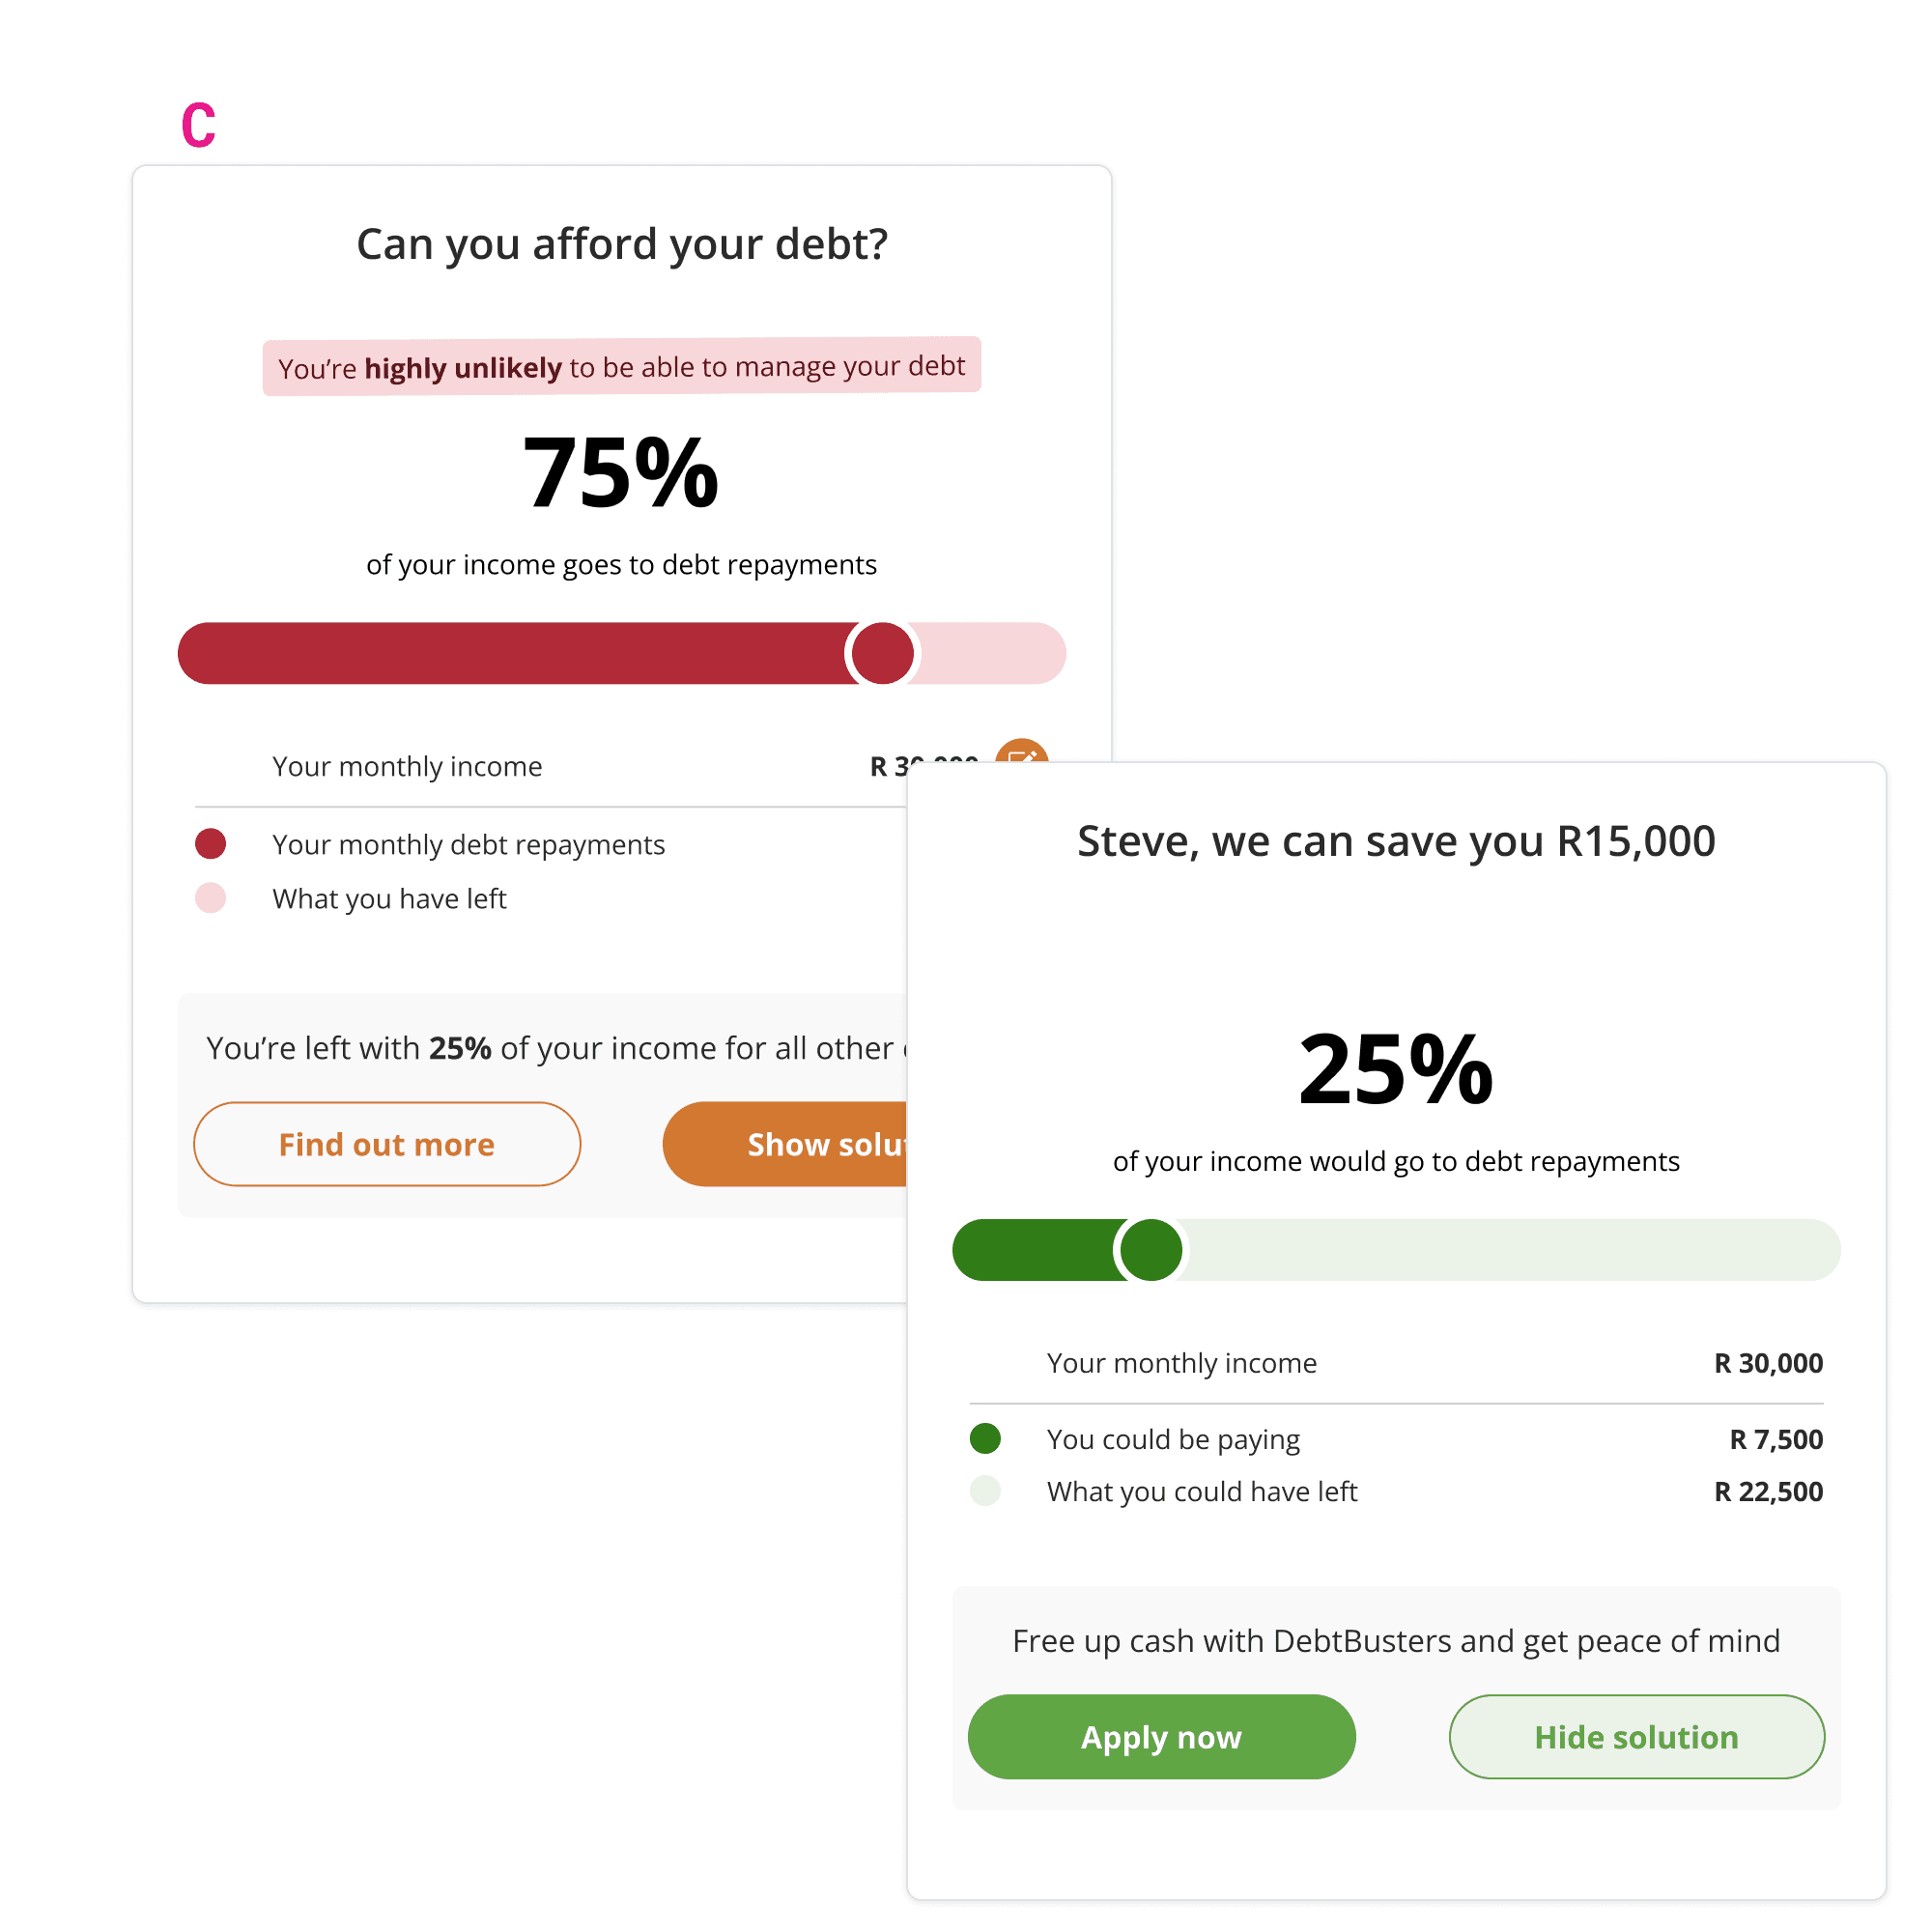
Task: Click the R 7,500 repayment amount
Action: (1776, 1439)
